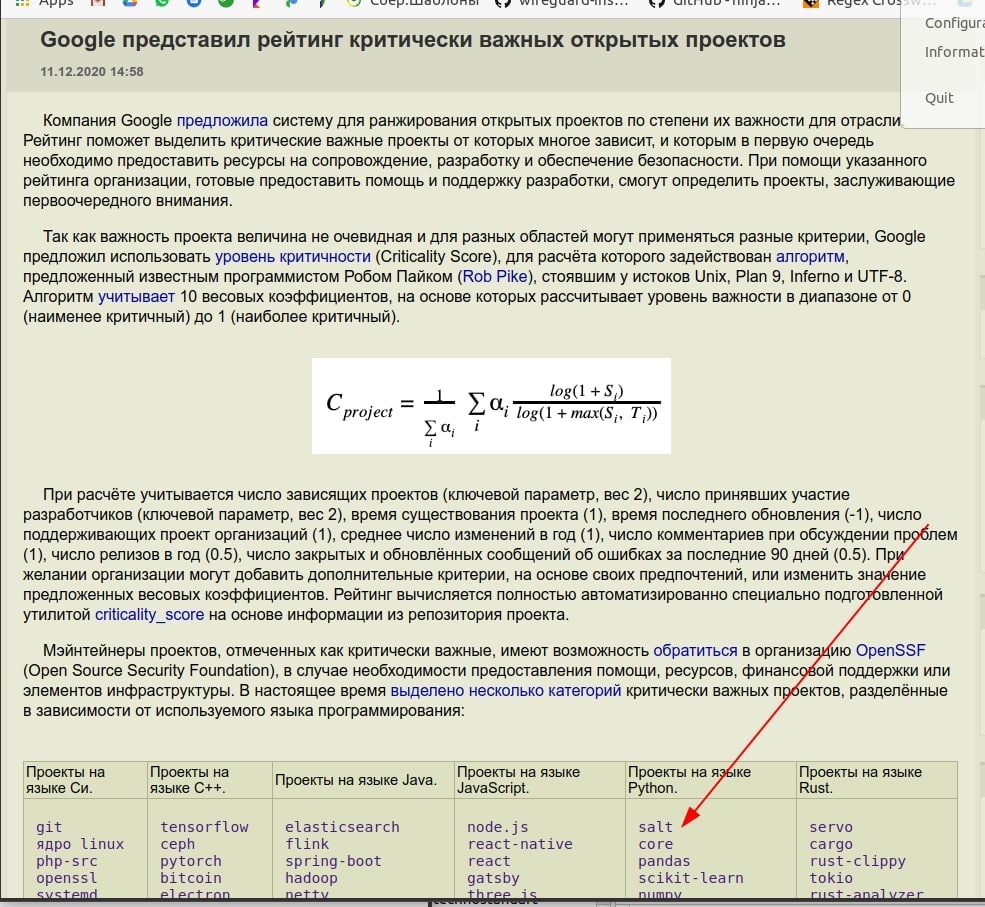
Task: Select 'php-src' in the table
Action: coord(67,861)
